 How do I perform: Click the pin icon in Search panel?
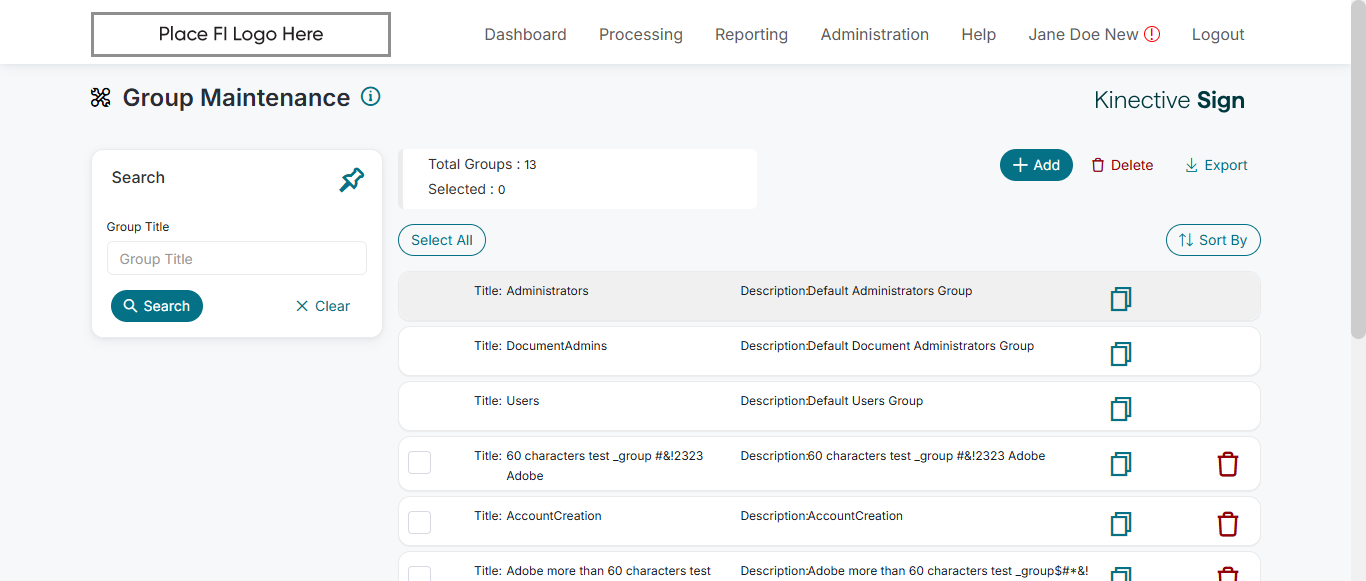351,180
